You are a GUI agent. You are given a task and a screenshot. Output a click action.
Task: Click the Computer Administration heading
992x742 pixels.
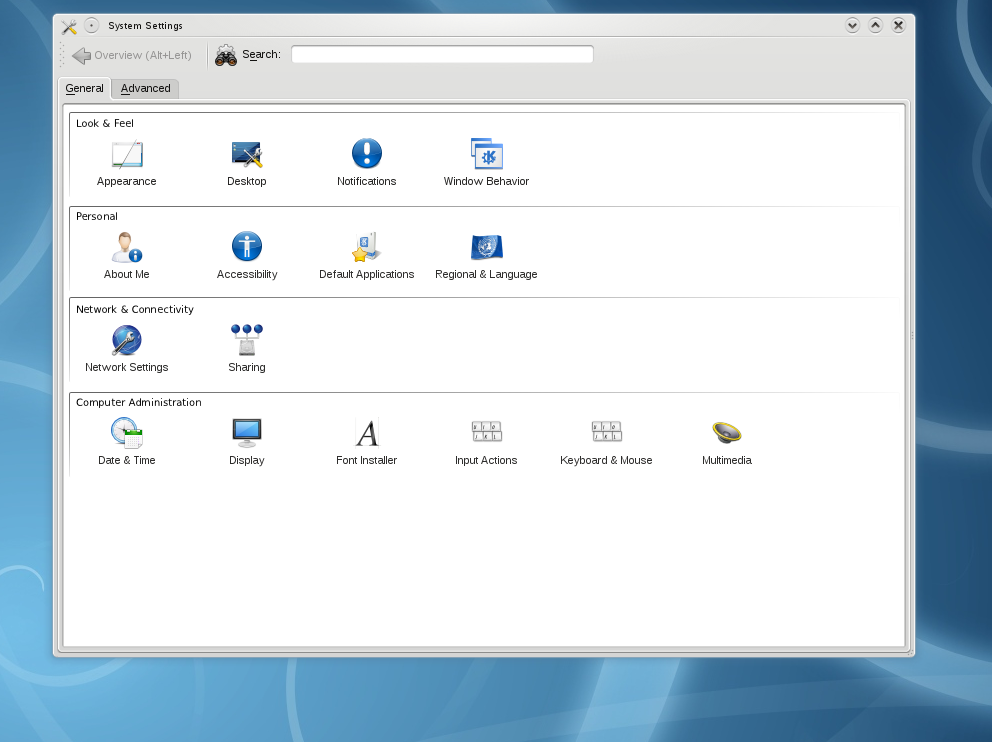pyautogui.click(x=139, y=402)
